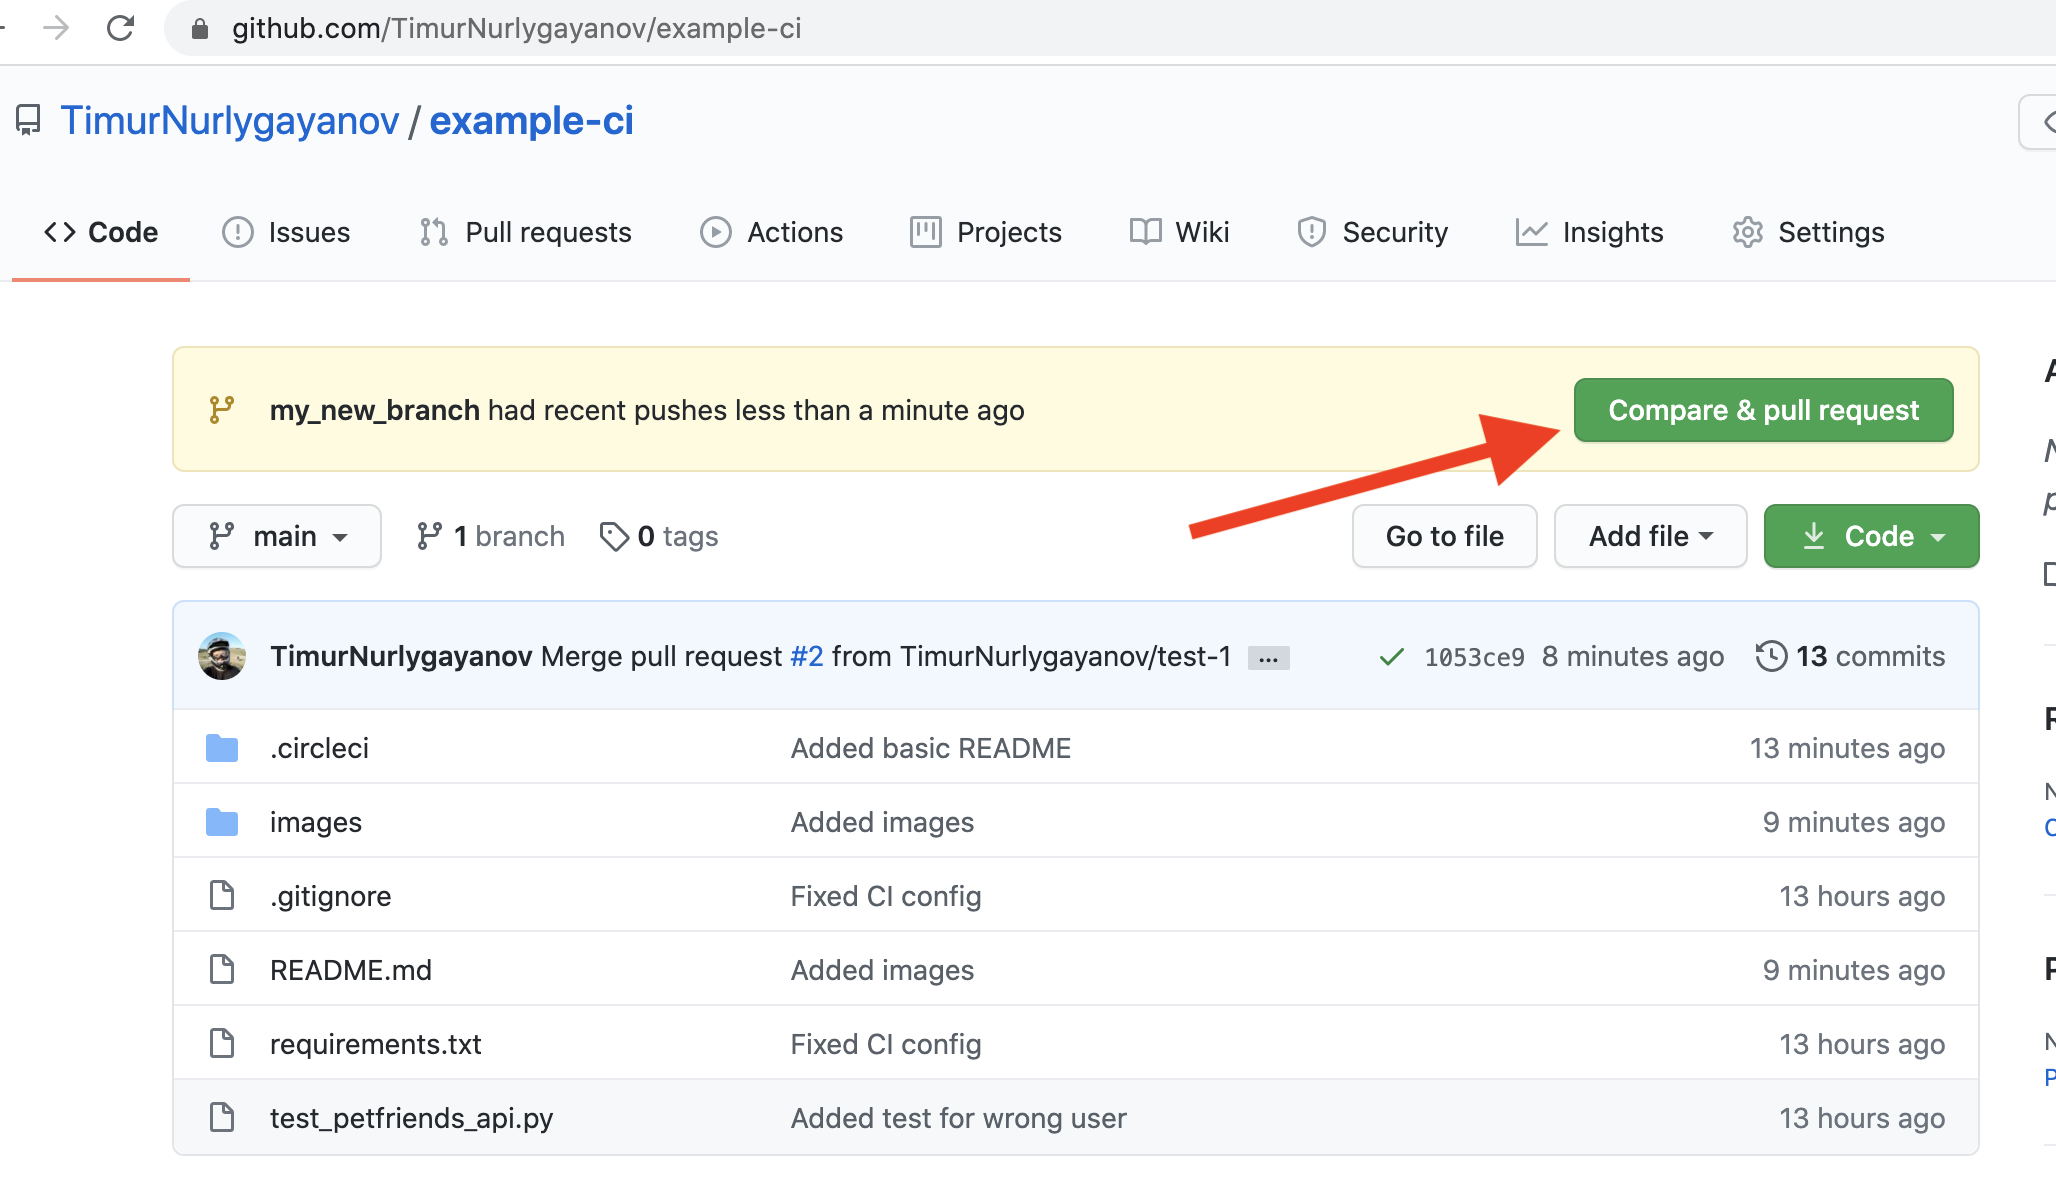Click the browser address bar URL
The height and width of the screenshot is (1180, 2056).
(x=516, y=28)
